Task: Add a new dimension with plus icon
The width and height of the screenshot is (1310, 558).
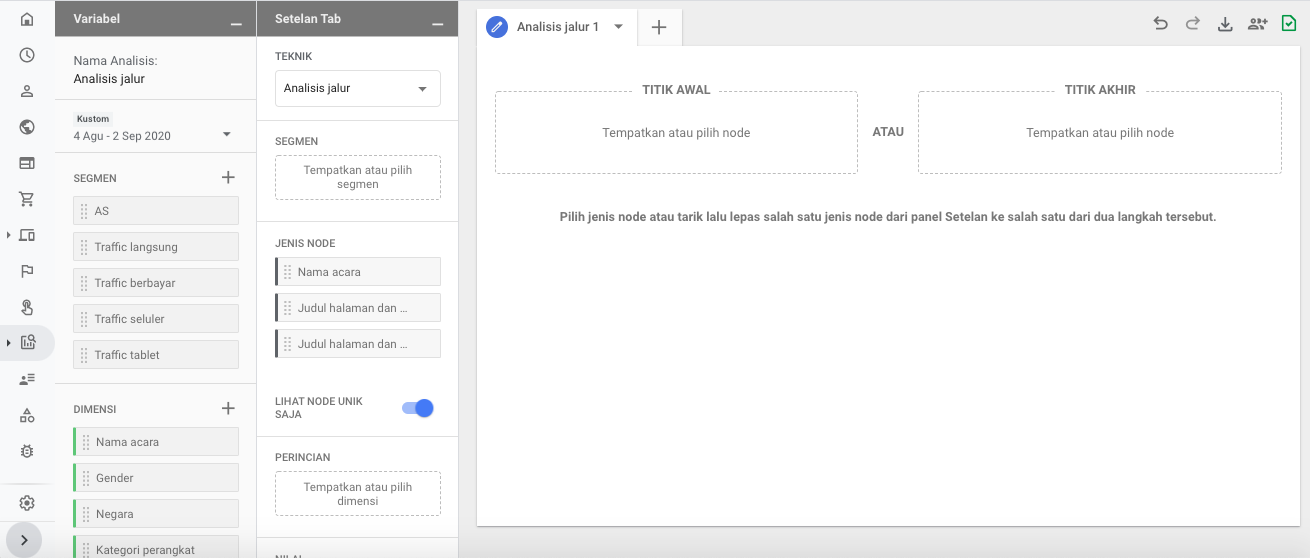Action: (228, 408)
